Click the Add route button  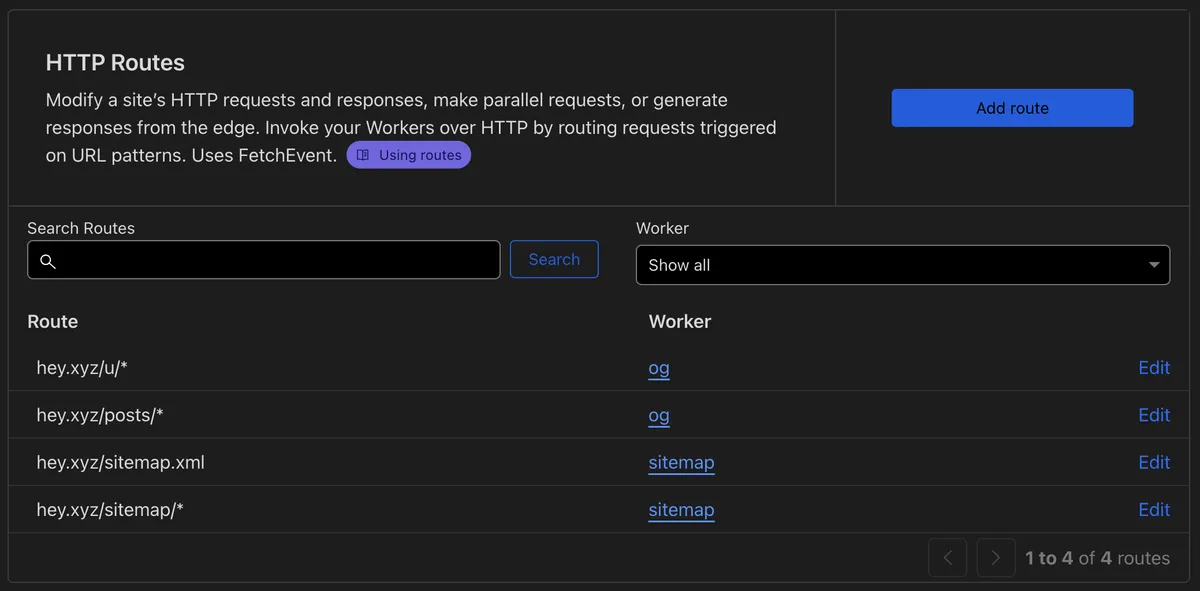[x=1012, y=108]
